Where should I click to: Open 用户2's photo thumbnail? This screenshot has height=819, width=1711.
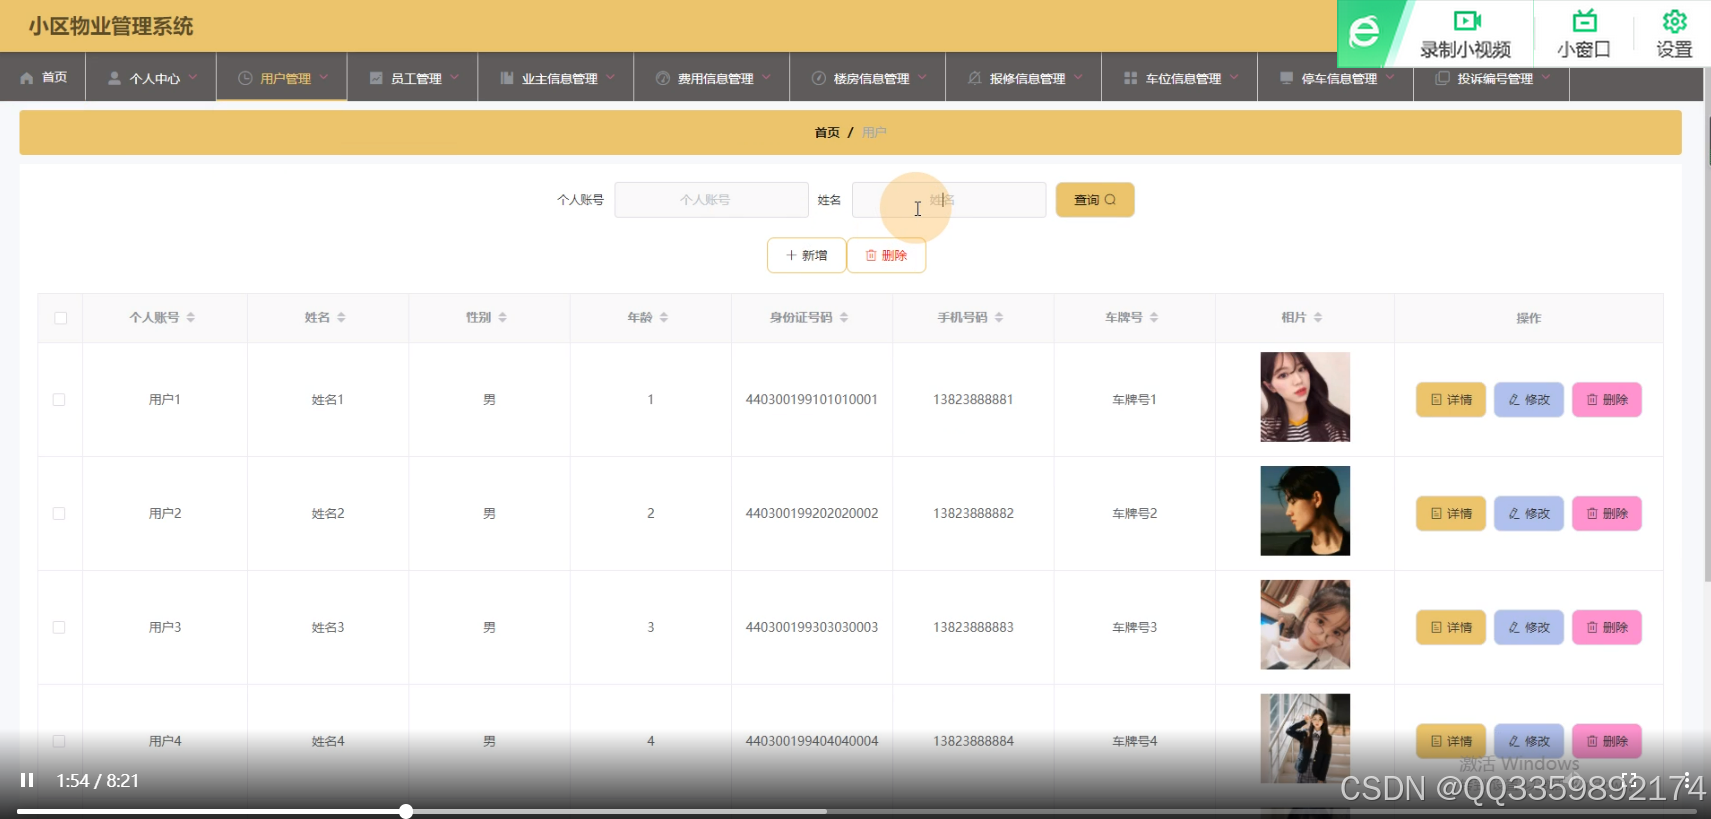(x=1305, y=511)
